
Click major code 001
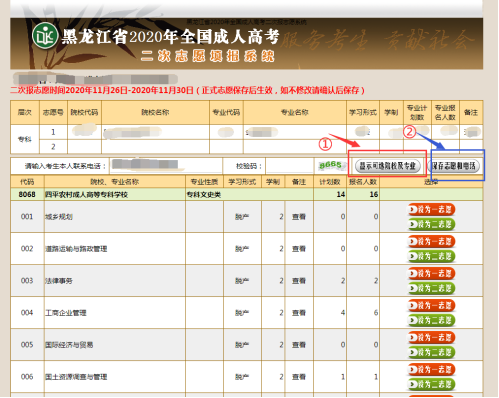pyautogui.click(x=27, y=217)
